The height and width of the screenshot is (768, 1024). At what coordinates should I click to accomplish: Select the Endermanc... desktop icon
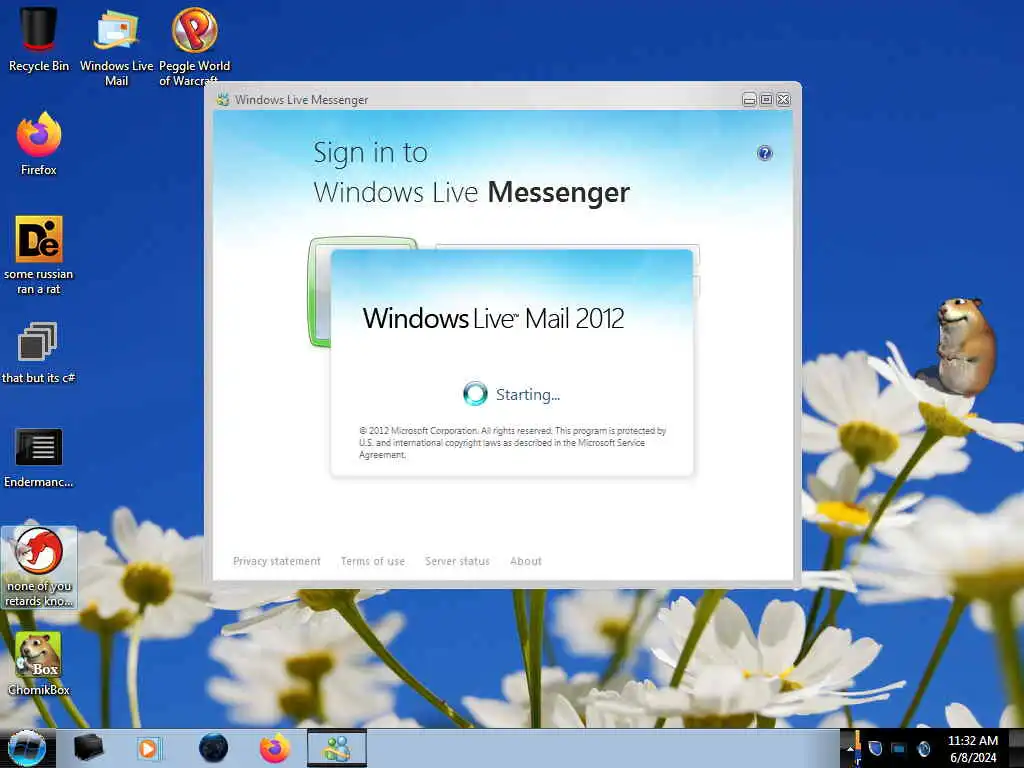pyautogui.click(x=39, y=457)
